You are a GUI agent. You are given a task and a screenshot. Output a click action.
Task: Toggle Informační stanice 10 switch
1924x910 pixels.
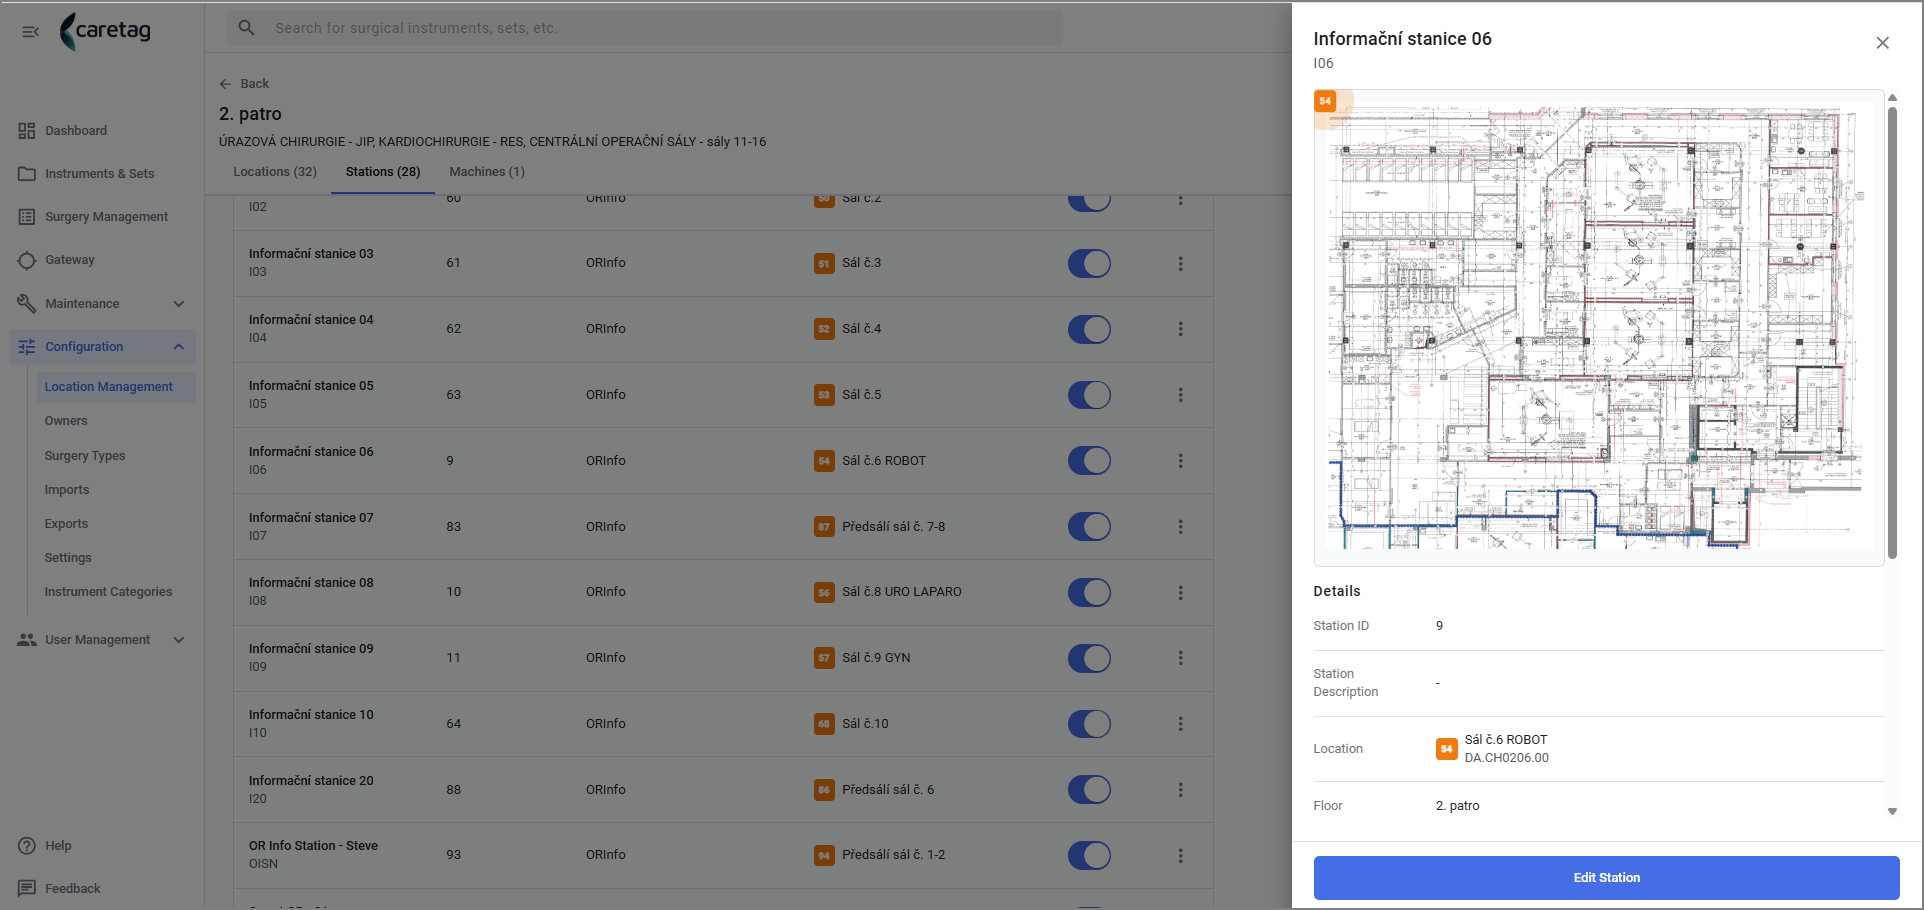(1089, 724)
